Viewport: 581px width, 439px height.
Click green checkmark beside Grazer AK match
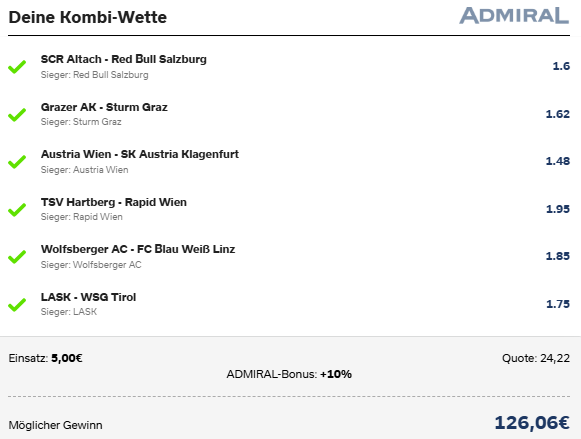pyautogui.click(x=17, y=114)
